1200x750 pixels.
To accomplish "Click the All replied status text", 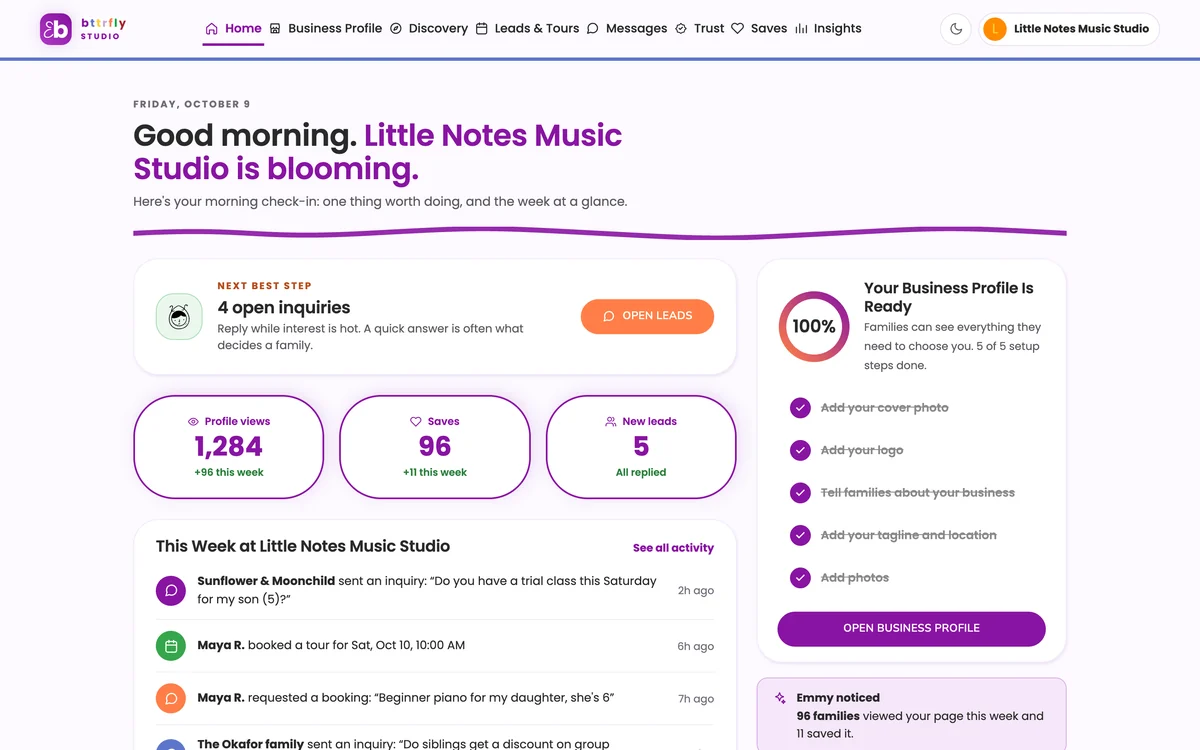I will (641, 473).
